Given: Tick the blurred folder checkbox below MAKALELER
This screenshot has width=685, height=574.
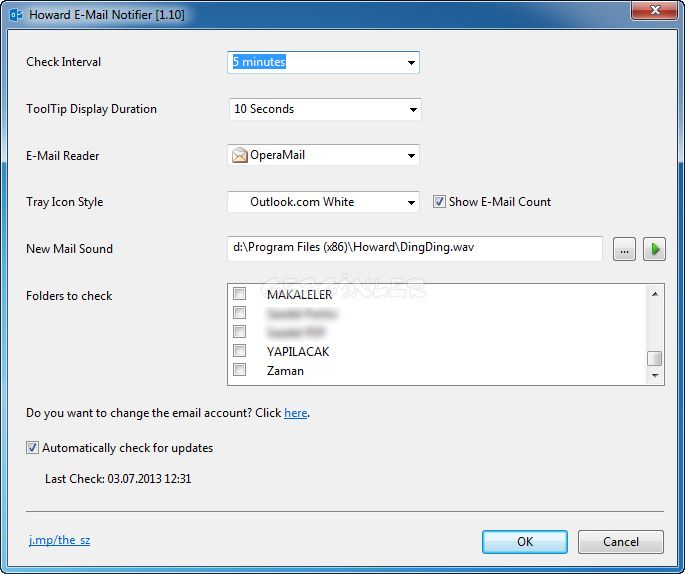Looking at the screenshot, I should point(239,313).
